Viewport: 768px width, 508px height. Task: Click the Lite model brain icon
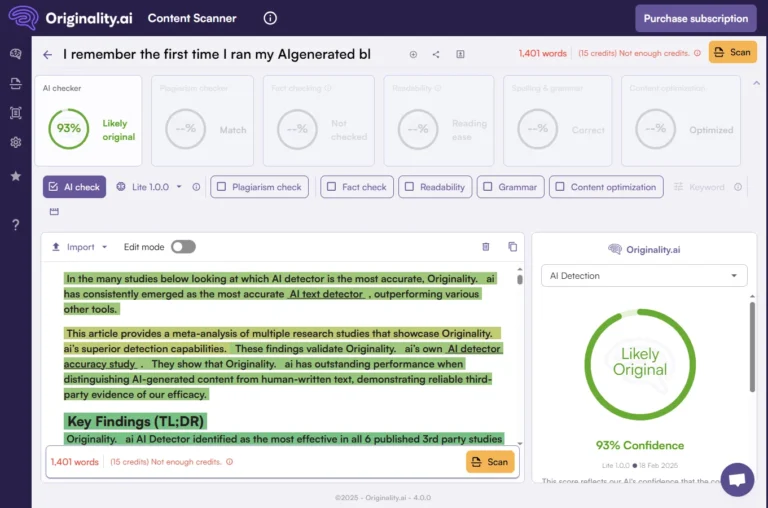pyautogui.click(x=120, y=187)
